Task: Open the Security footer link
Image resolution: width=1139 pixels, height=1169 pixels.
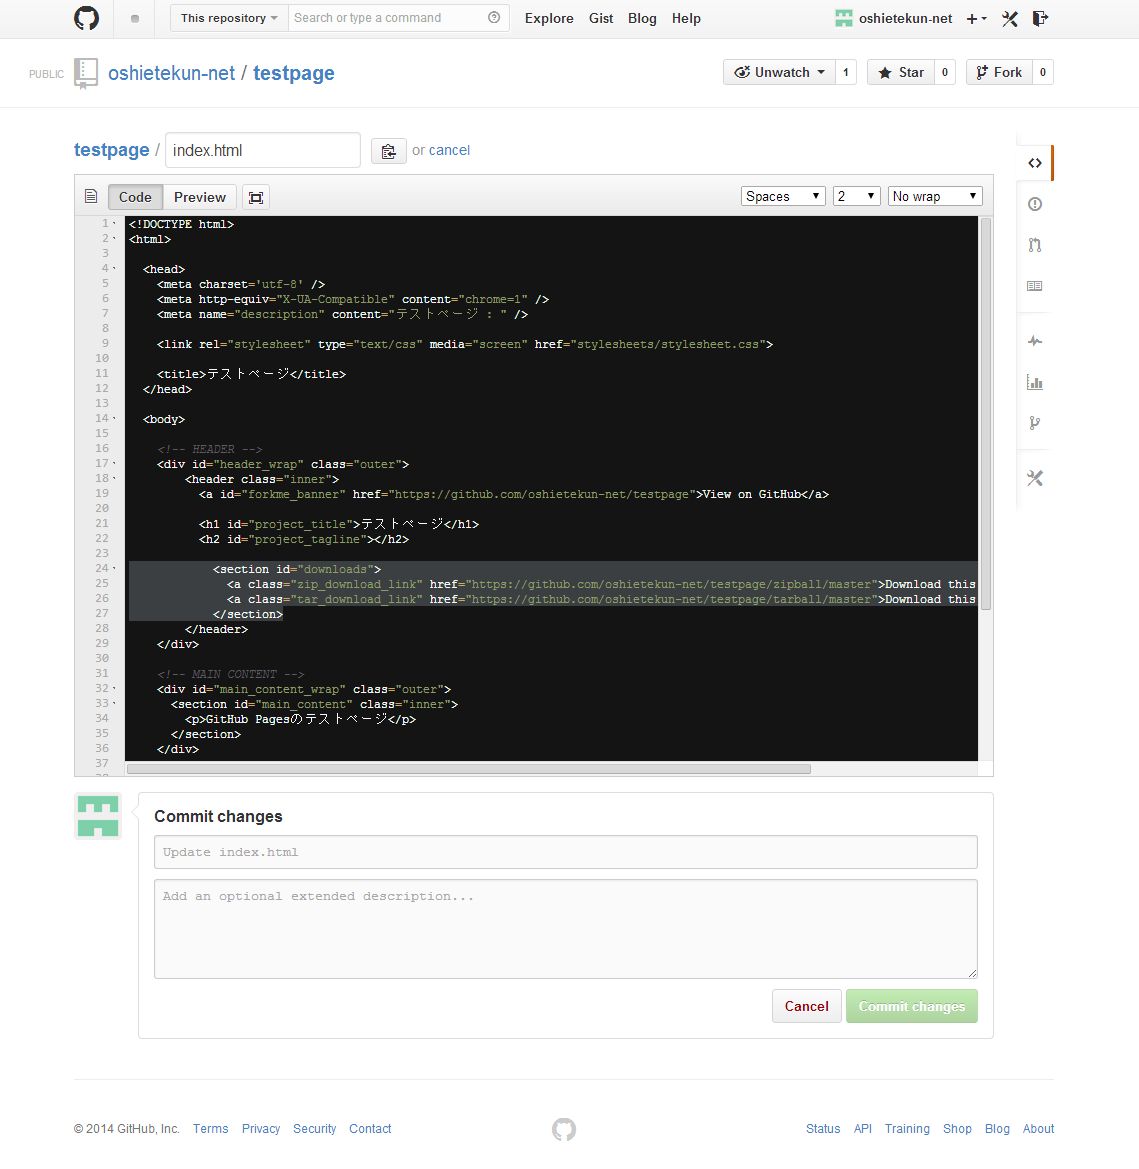Action: (315, 1129)
